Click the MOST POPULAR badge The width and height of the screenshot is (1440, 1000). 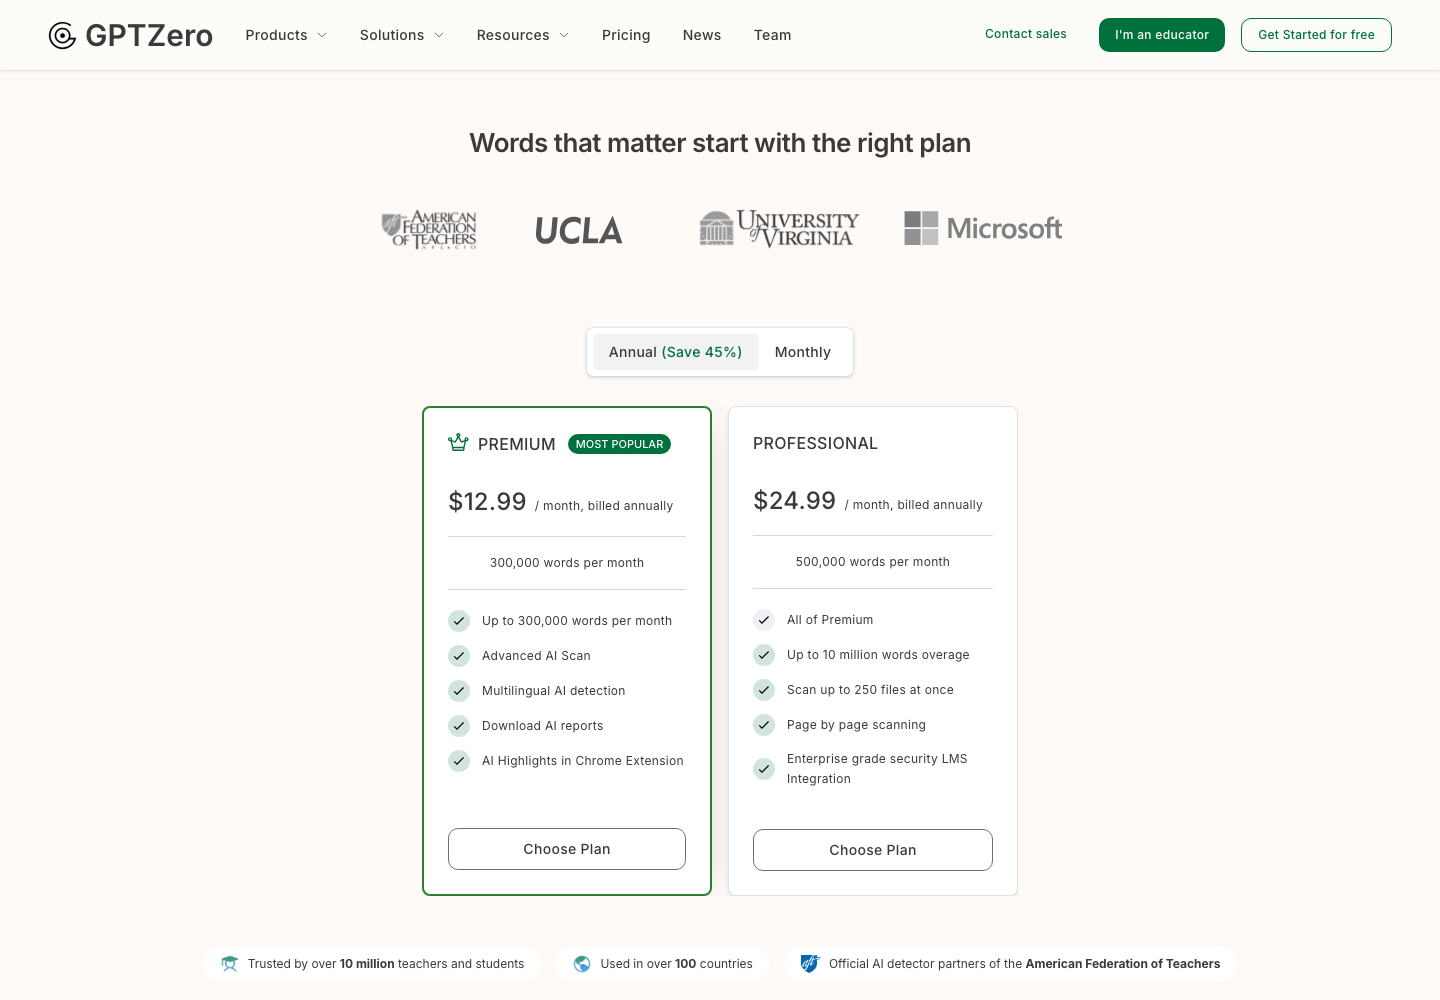point(619,444)
